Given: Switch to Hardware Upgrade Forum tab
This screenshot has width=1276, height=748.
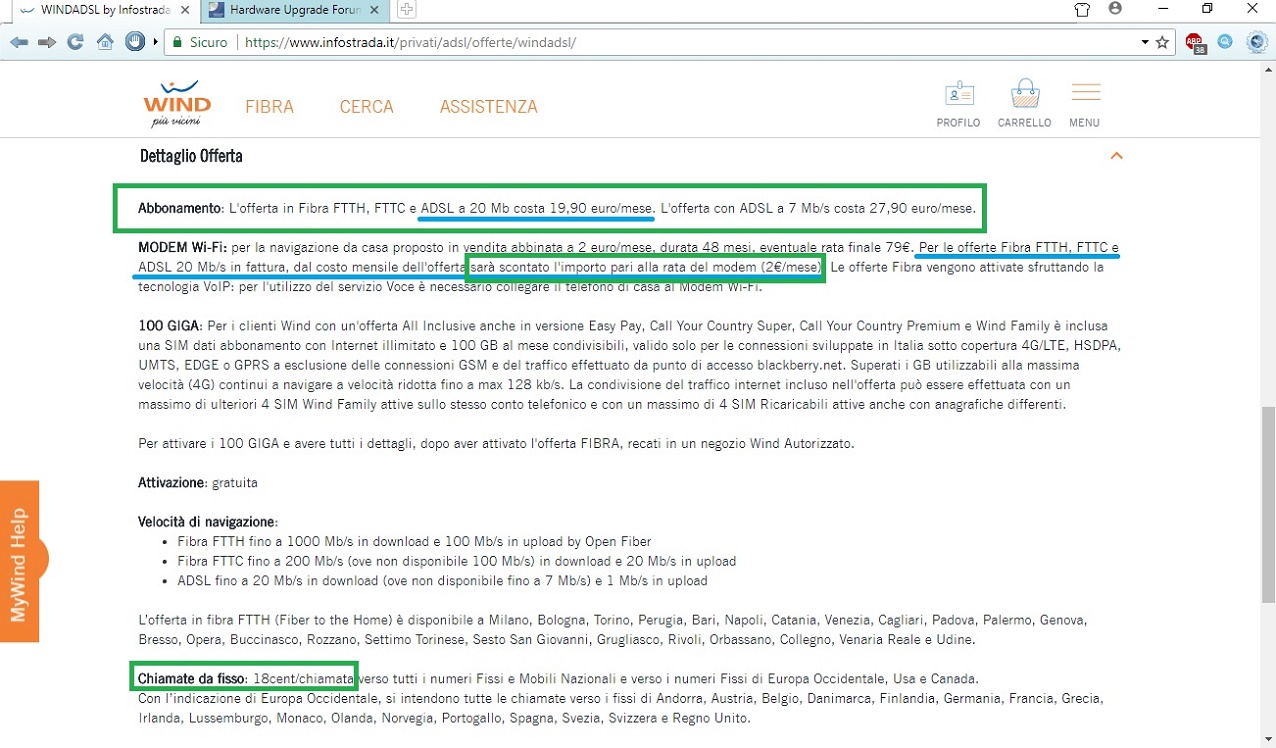Looking at the screenshot, I should pos(296,9).
